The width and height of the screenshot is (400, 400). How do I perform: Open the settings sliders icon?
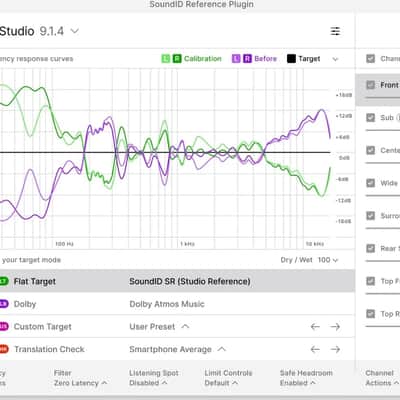pyautogui.click(x=335, y=31)
